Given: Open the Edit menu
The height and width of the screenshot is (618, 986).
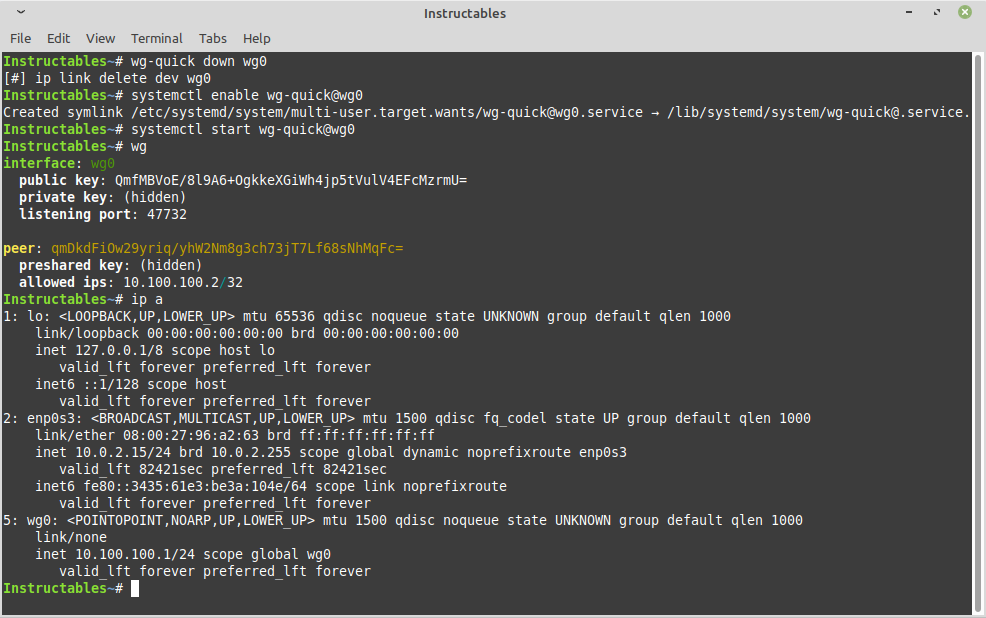Looking at the screenshot, I should (x=58, y=38).
